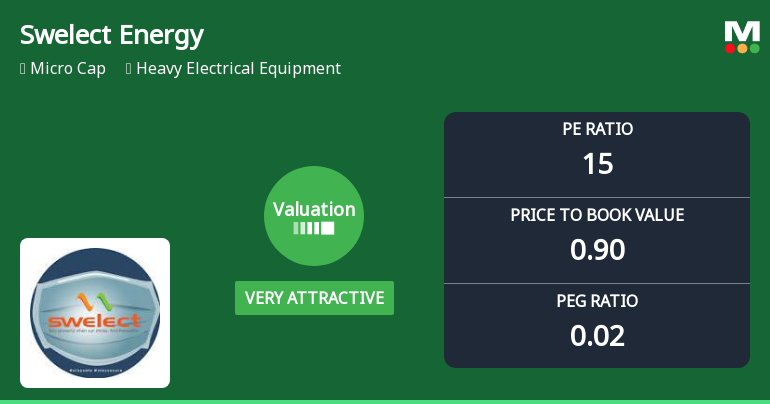The width and height of the screenshot is (770, 404).
Task: Select the Micro Cap label
Action: 68,69
